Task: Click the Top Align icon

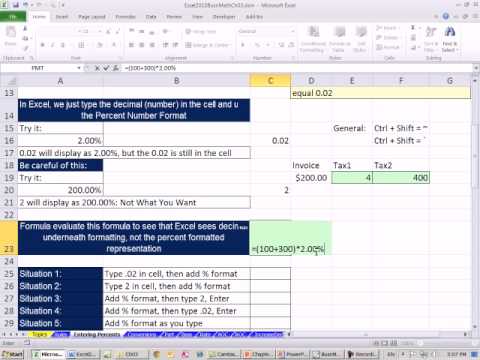Action: (131, 32)
